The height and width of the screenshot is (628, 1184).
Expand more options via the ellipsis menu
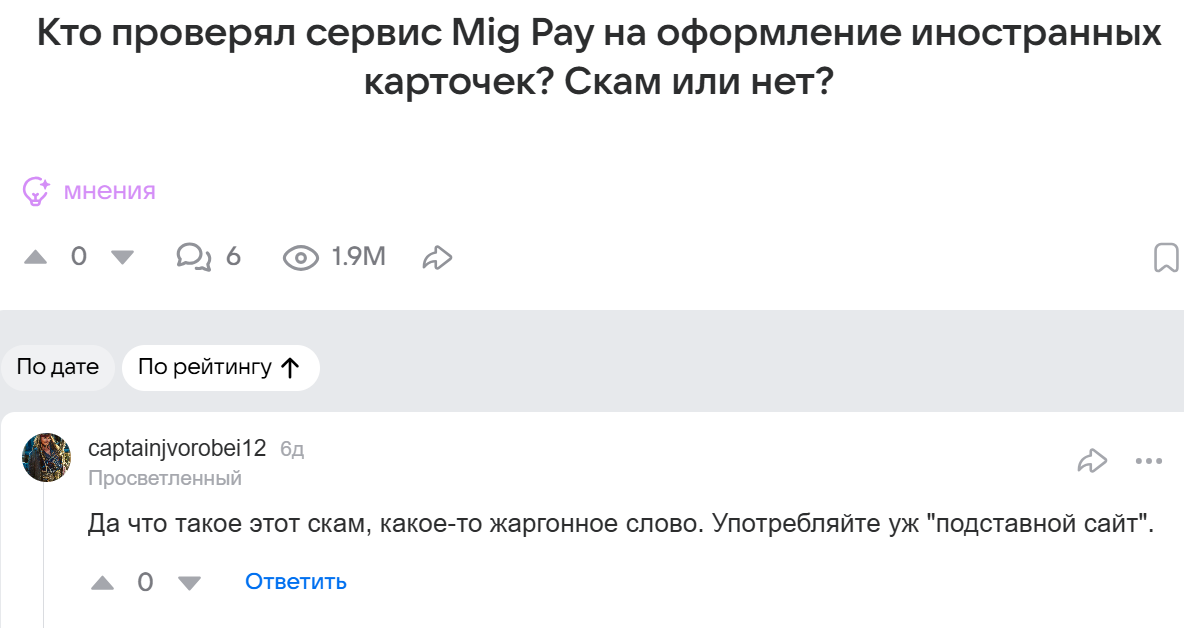(1146, 460)
